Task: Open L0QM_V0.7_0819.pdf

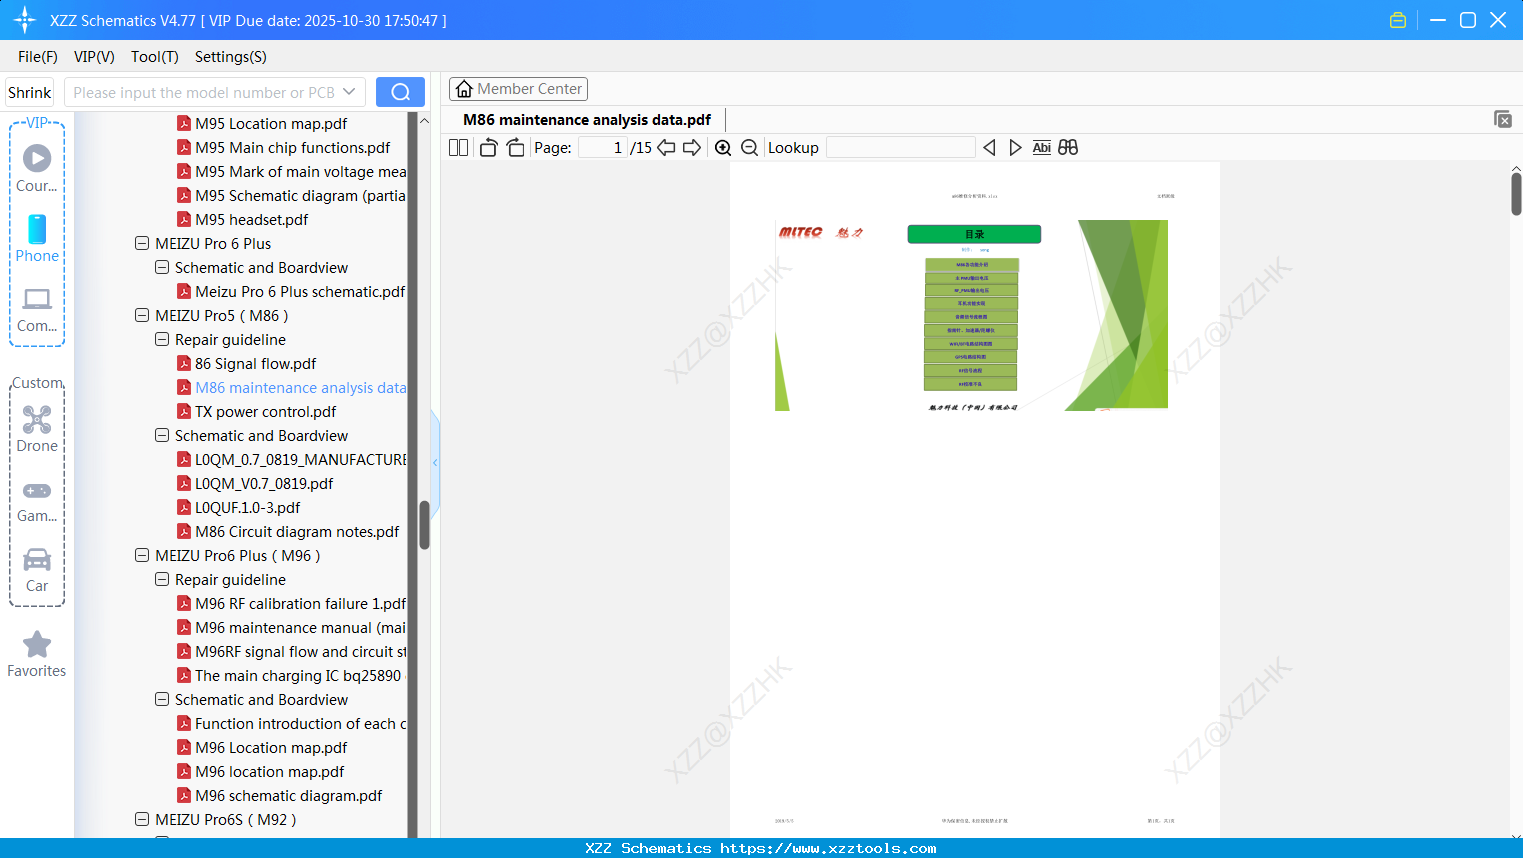Action: point(264,483)
